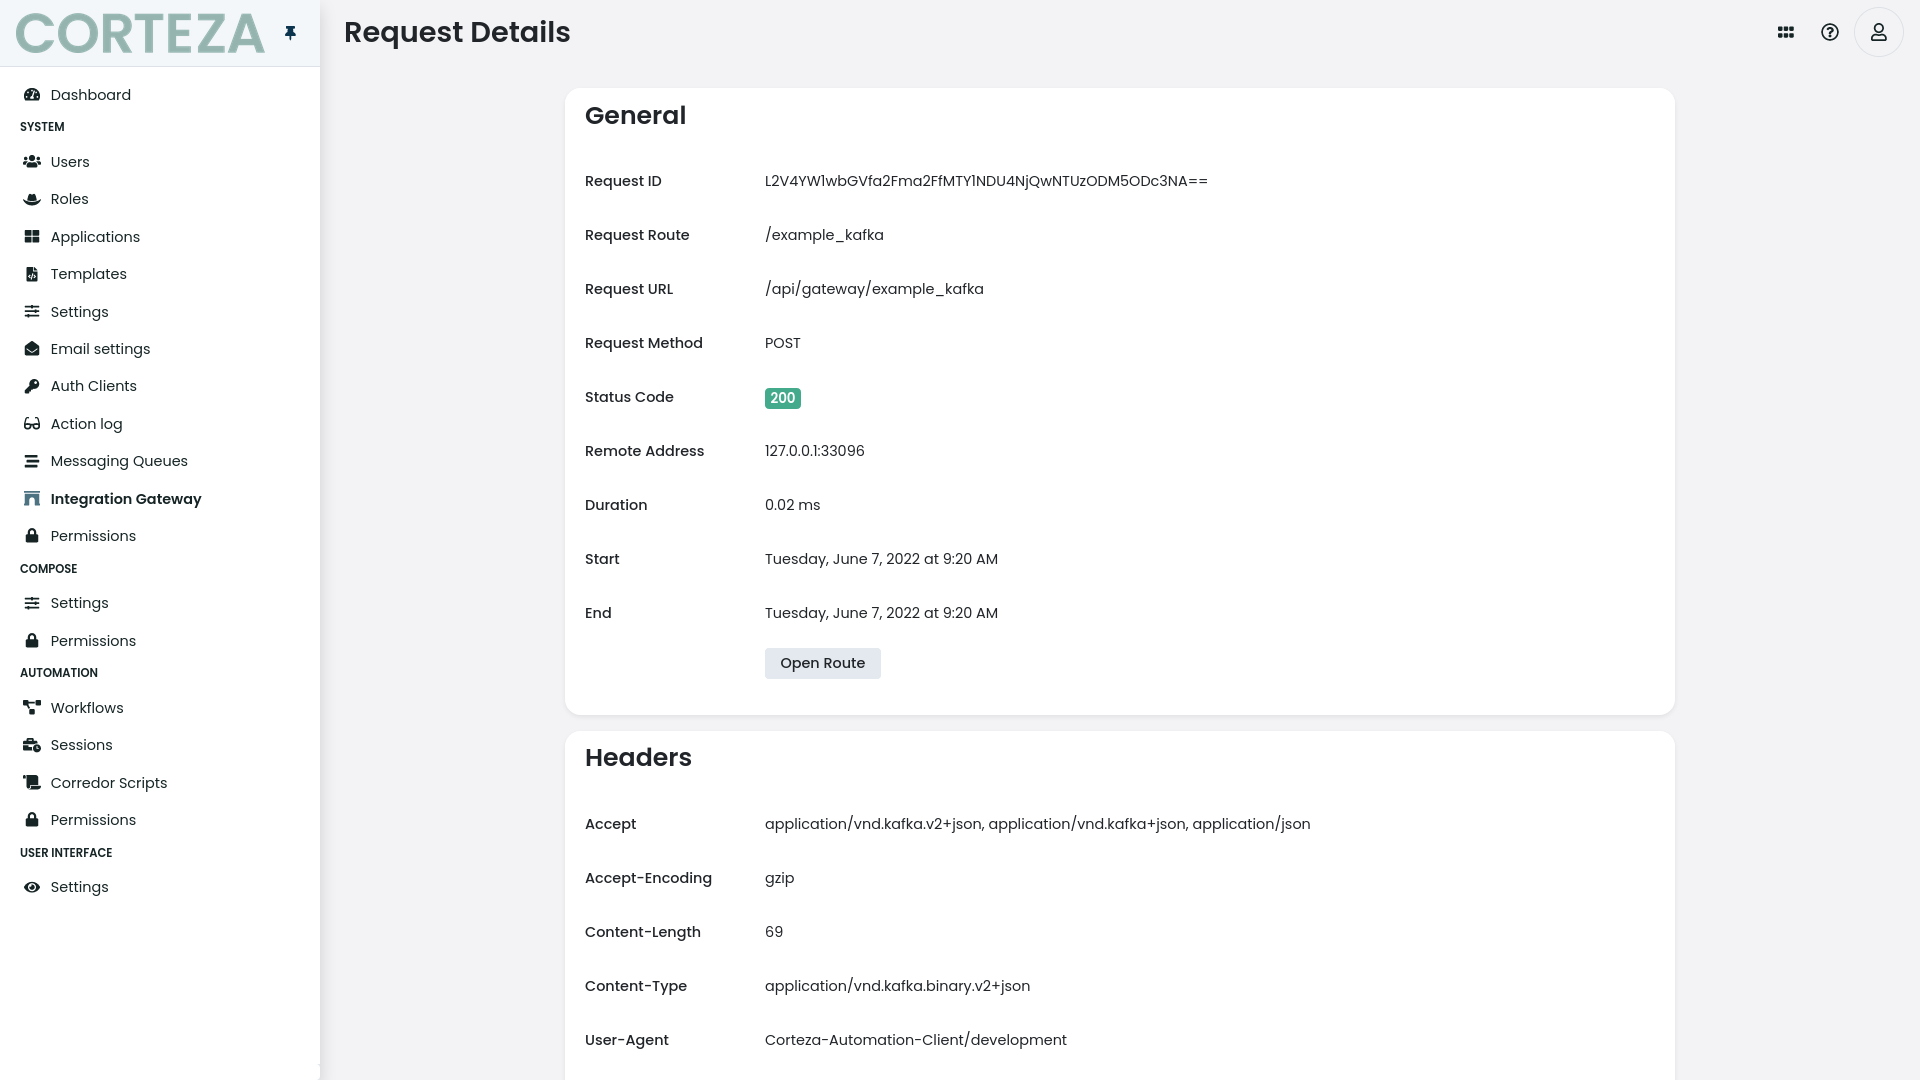Click the Accept header value
Image resolution: width=1920 pixels, height=1080 pixels.
point(1037,824)
